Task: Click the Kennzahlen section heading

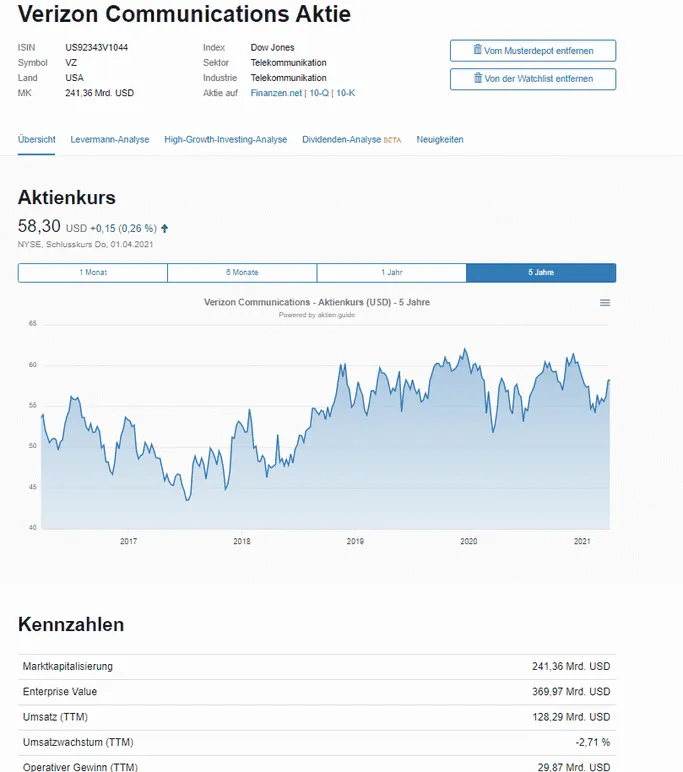Action: (x=71, y=625)
